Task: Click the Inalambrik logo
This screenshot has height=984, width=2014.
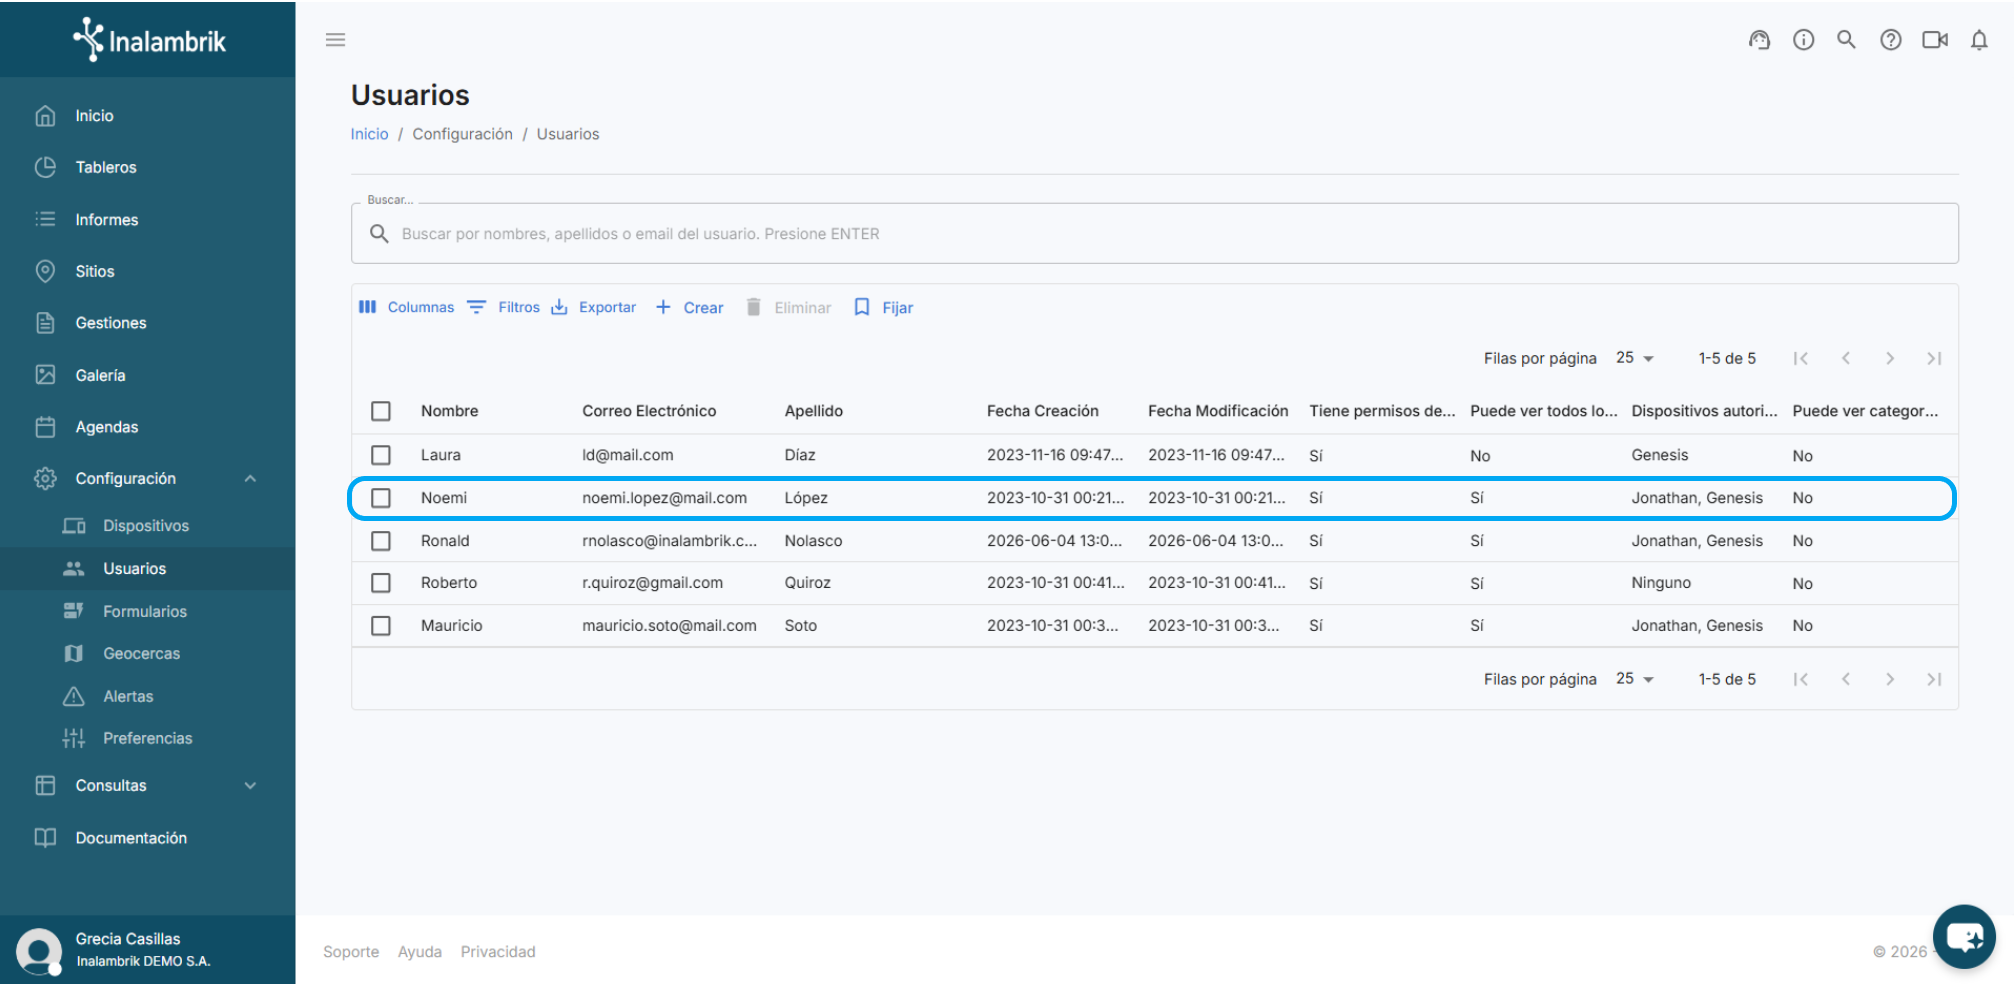Action: (149, 40)
